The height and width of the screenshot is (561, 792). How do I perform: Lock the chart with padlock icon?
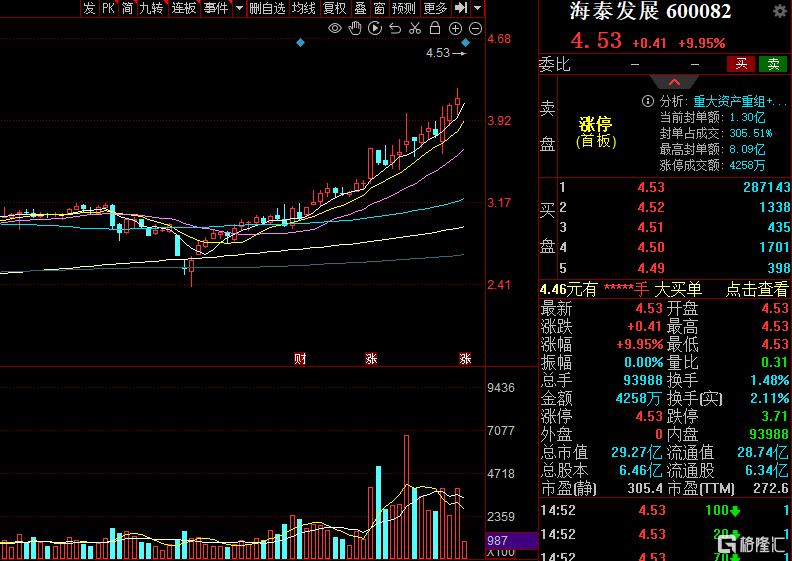[x=435, y=28]
